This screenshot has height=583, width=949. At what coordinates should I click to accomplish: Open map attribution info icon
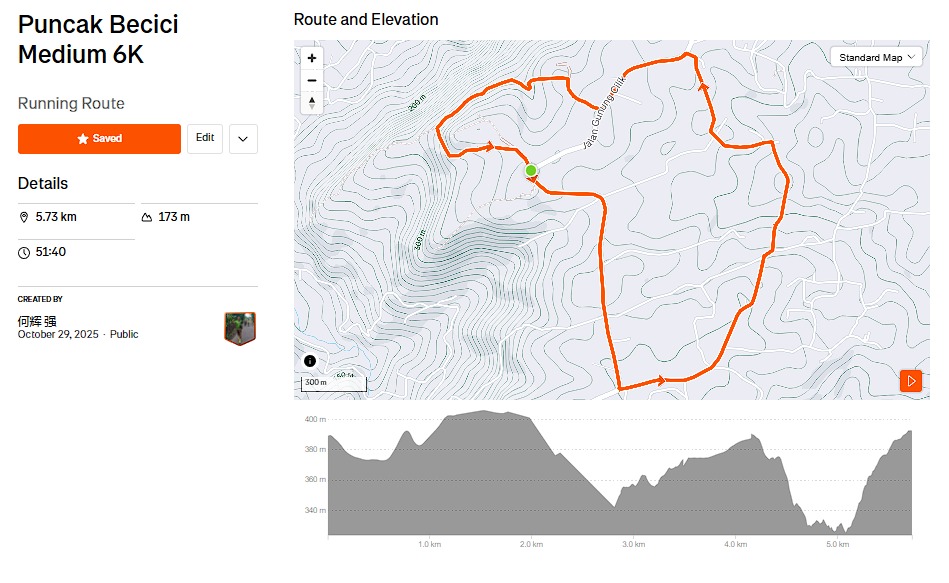coord(310,361)
